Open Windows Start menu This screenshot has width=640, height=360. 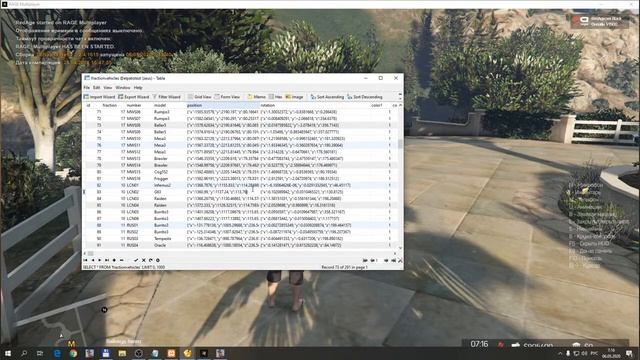8,353
